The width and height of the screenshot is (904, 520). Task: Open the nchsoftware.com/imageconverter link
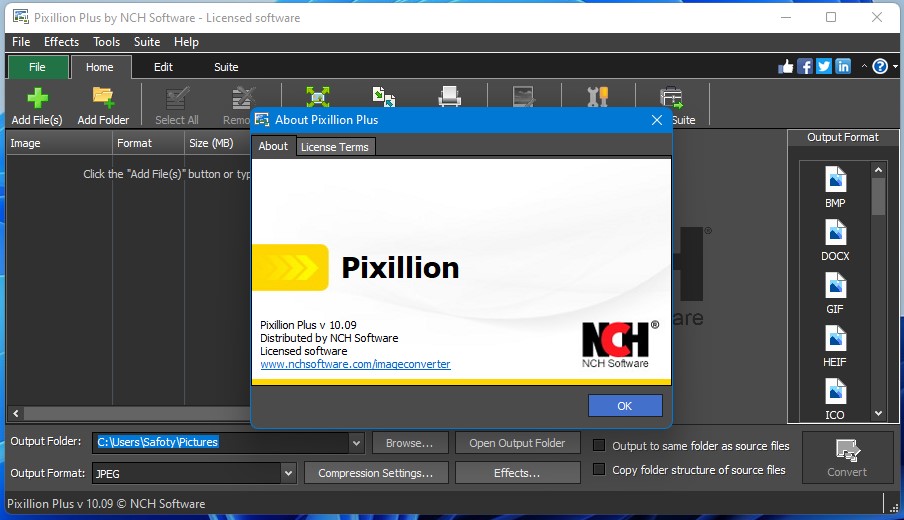(355, 364)
